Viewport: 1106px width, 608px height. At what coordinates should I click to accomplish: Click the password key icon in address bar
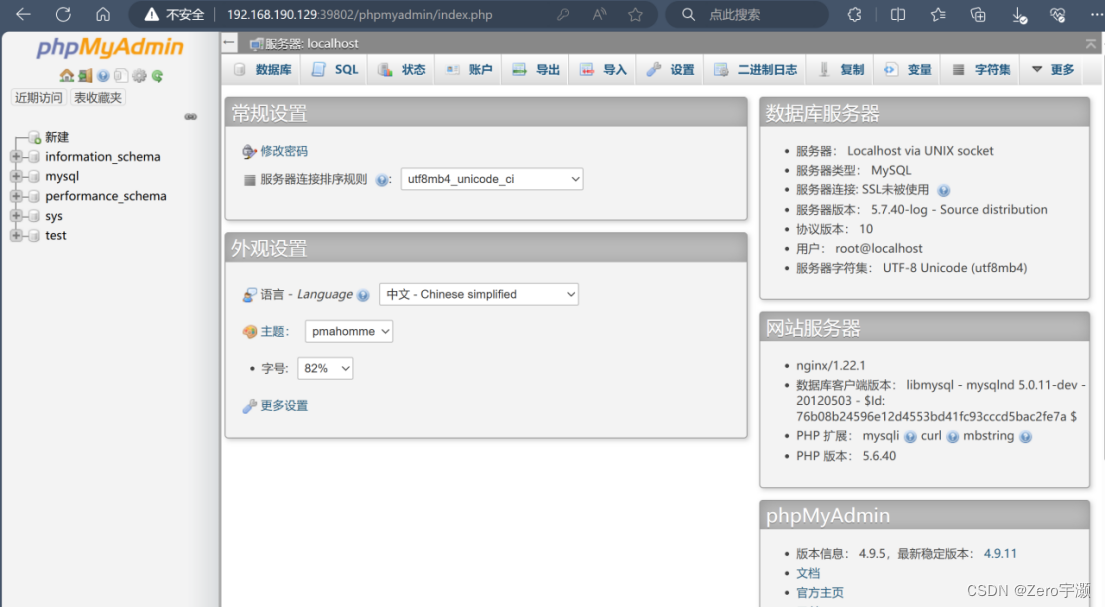562,14
